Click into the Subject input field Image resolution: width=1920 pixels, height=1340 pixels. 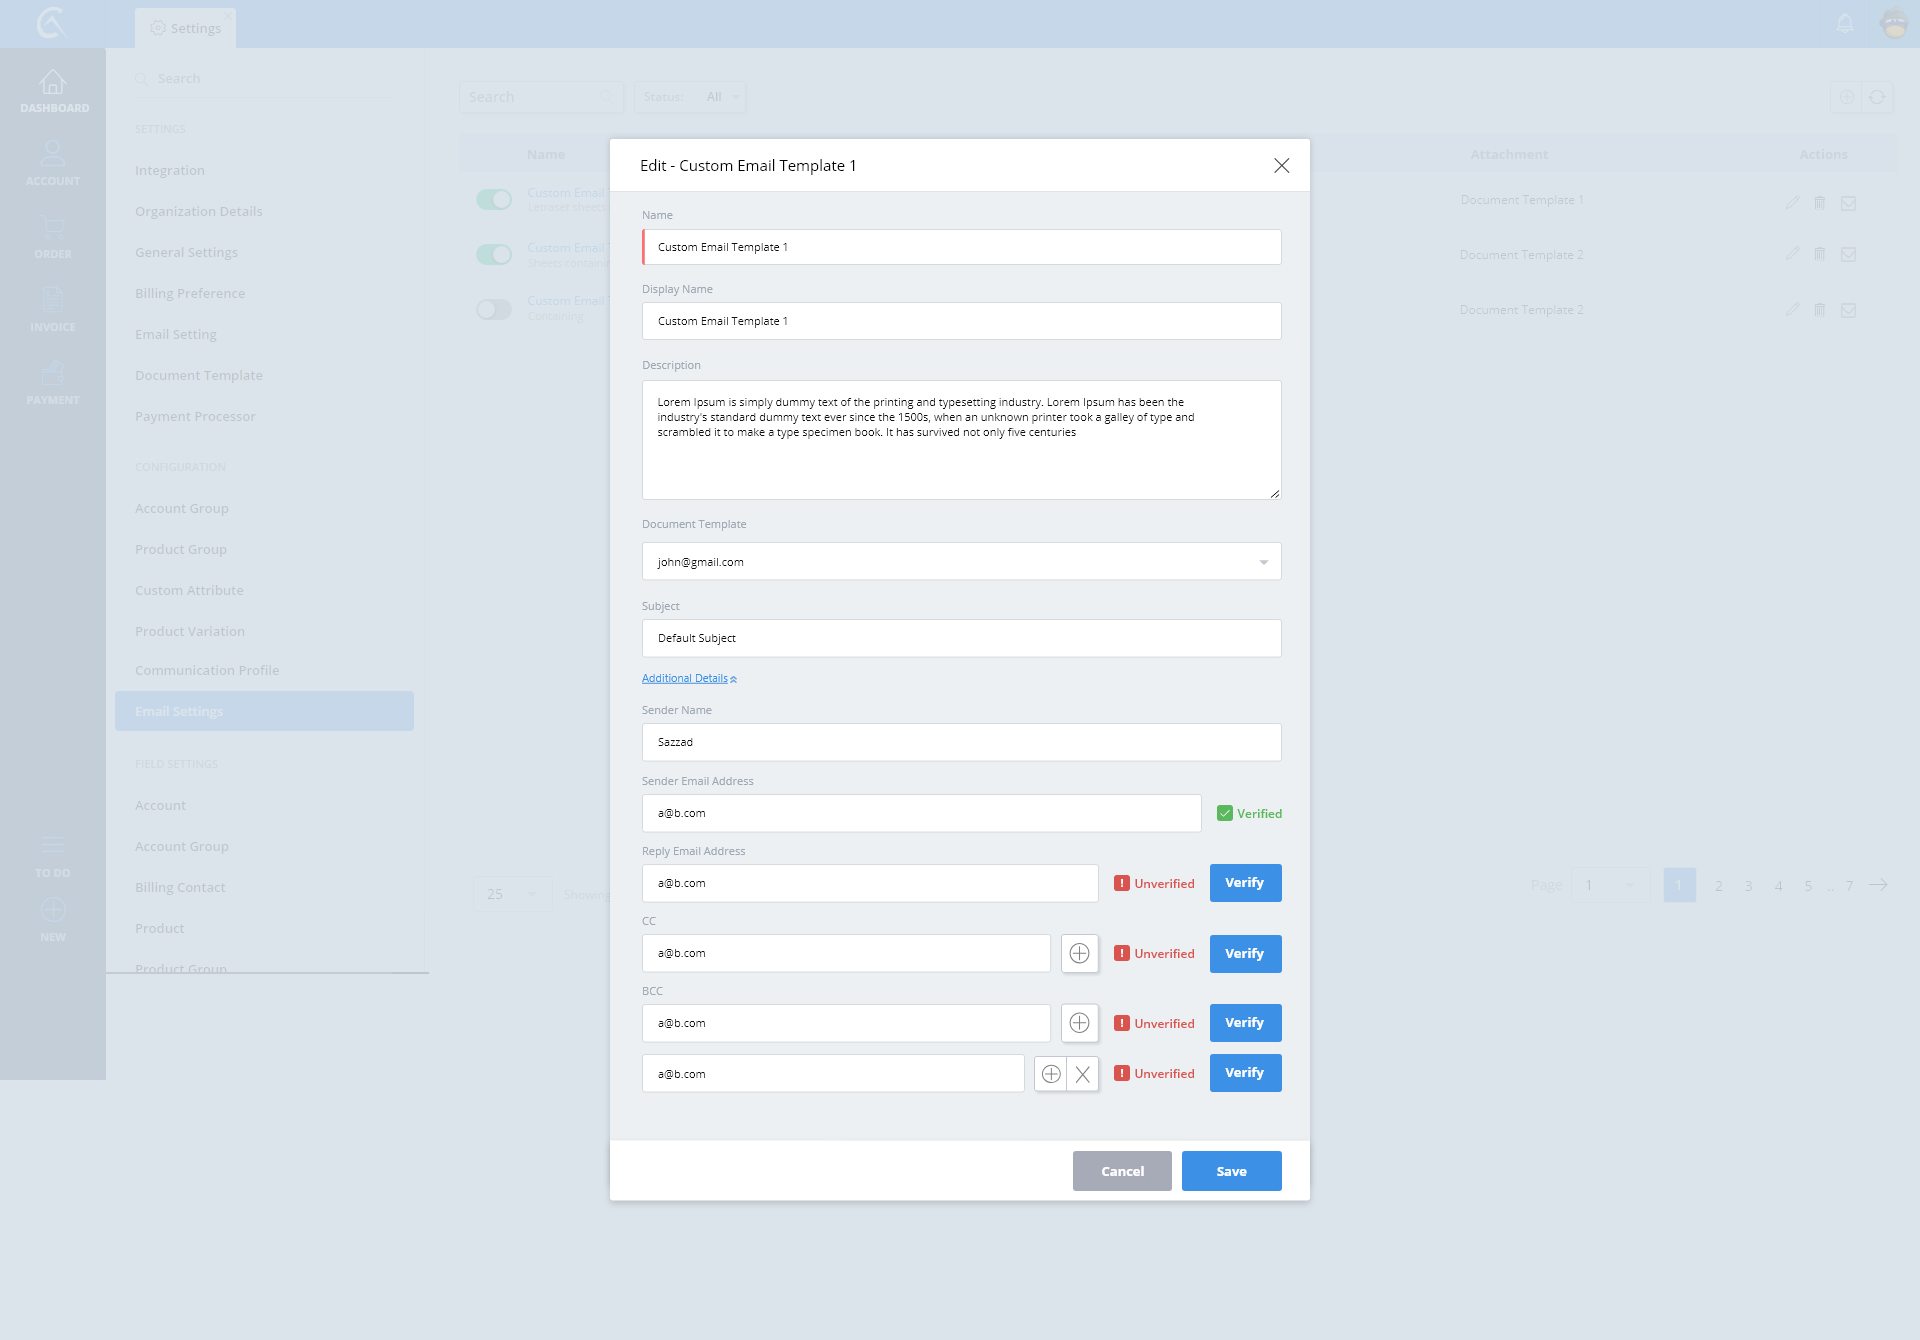(961, 638)
